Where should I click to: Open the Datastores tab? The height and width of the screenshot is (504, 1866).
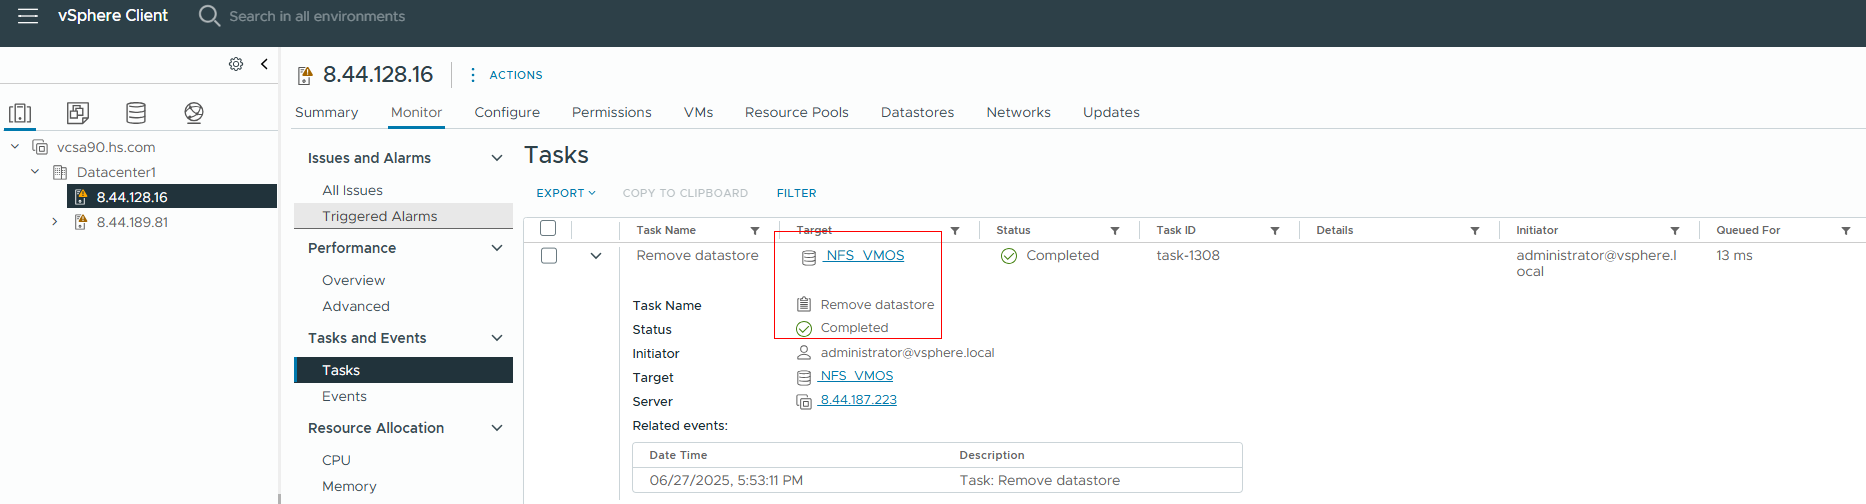tap(917, 112)
